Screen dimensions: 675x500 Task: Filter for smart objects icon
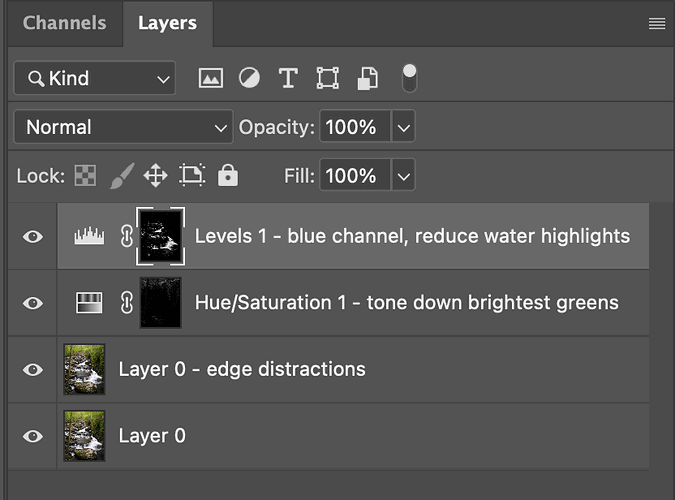click(x=367, y=78)
